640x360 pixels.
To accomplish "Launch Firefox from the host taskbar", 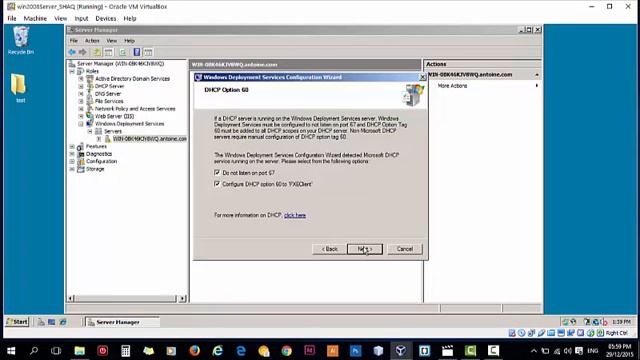I will 195,351.
